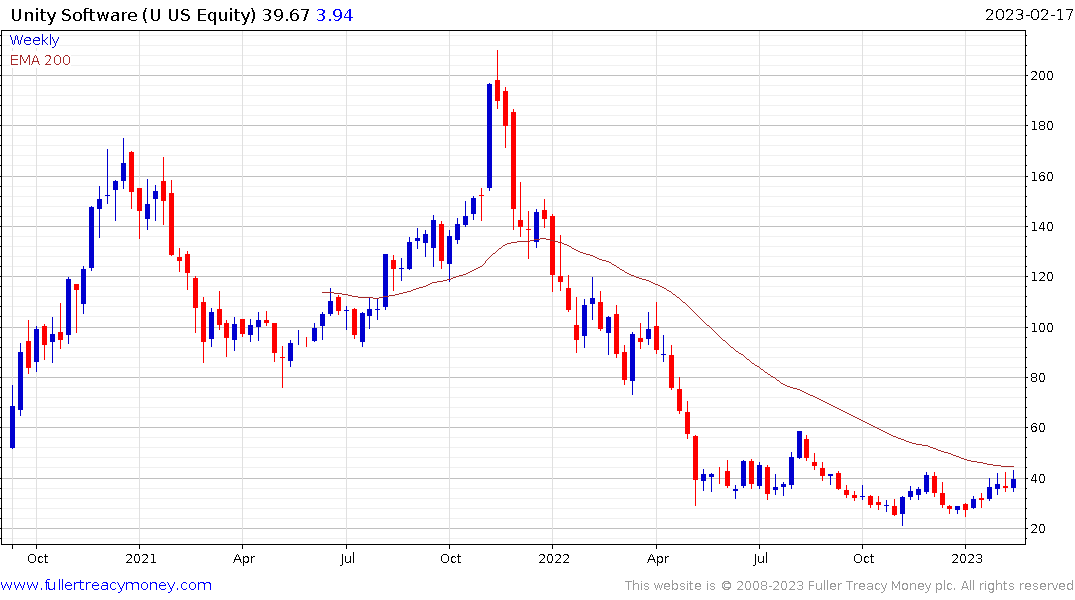This screenshot has height=600, width=1075.
Task: Click the Weekly interval label
Action: coord(34,40)
